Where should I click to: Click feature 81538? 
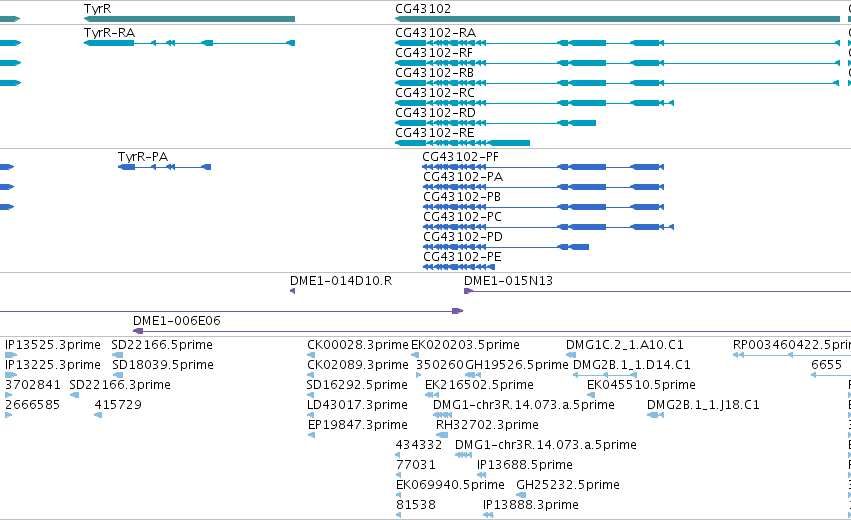[416, 505]
